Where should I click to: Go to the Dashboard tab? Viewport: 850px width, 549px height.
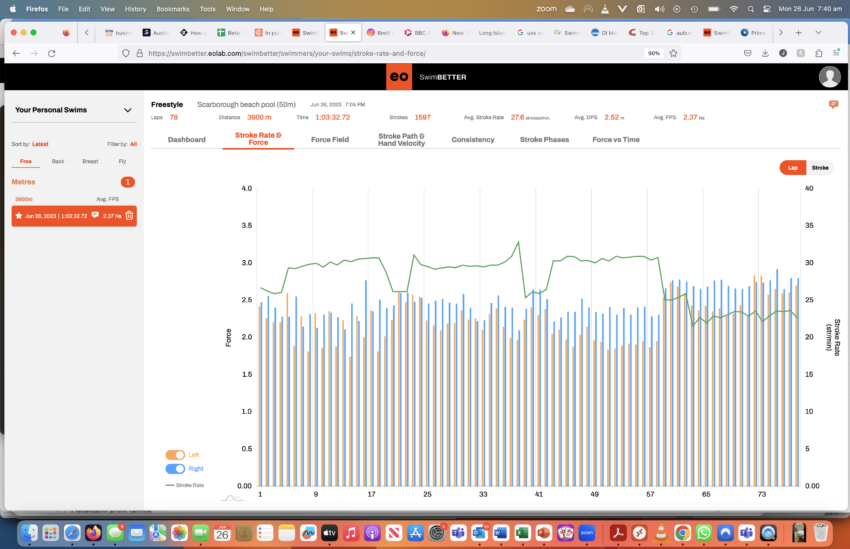click(186, 140)
